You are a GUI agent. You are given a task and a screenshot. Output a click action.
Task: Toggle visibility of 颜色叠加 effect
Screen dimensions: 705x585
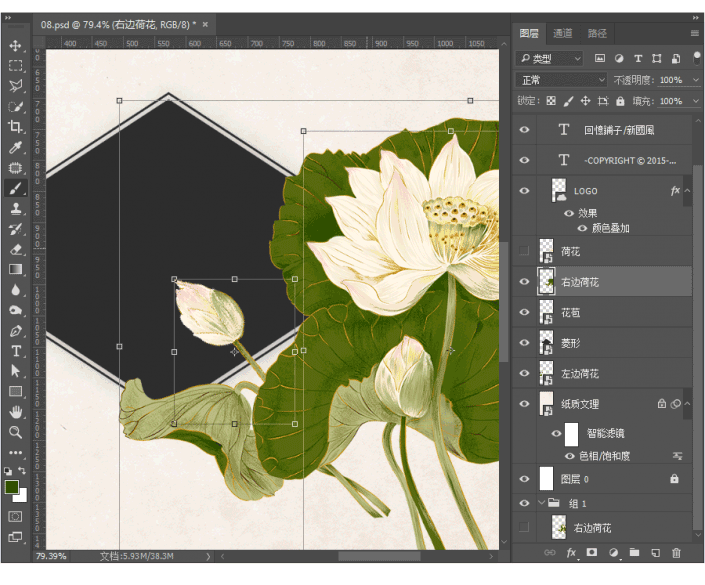[582, 228]
